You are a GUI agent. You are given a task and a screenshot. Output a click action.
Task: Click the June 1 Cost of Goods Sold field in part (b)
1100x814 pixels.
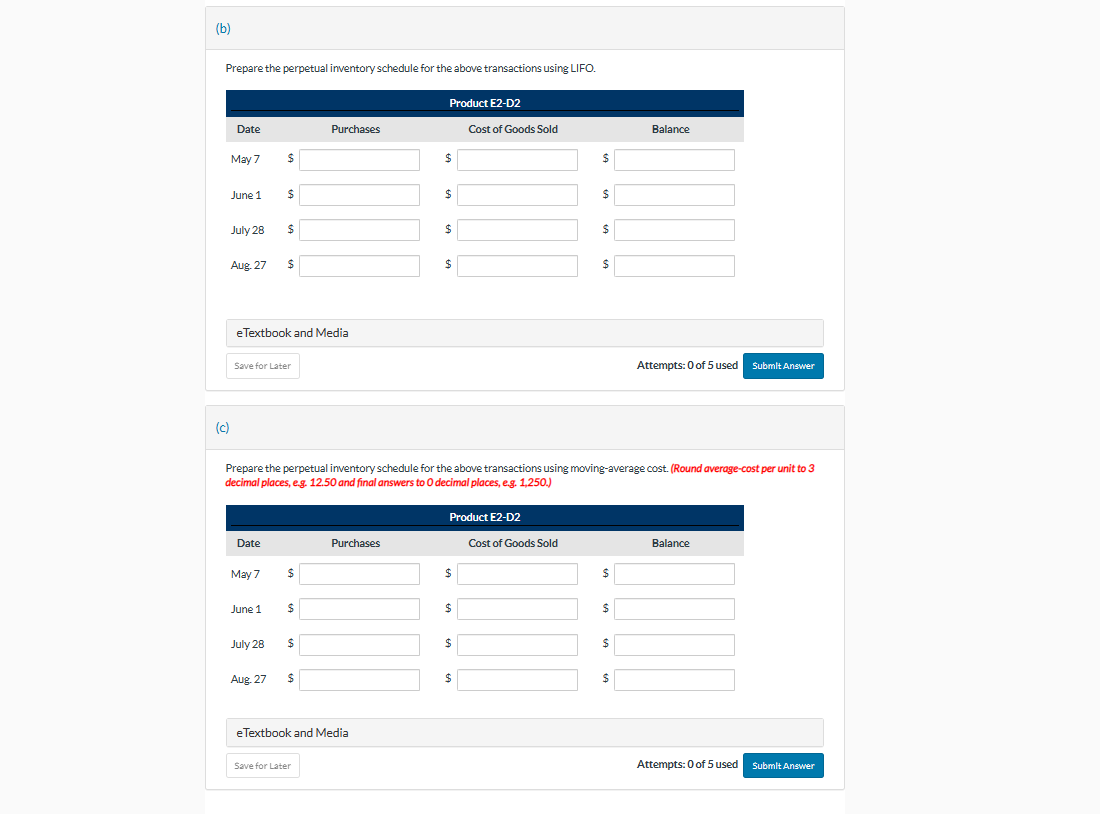point(517,194)
